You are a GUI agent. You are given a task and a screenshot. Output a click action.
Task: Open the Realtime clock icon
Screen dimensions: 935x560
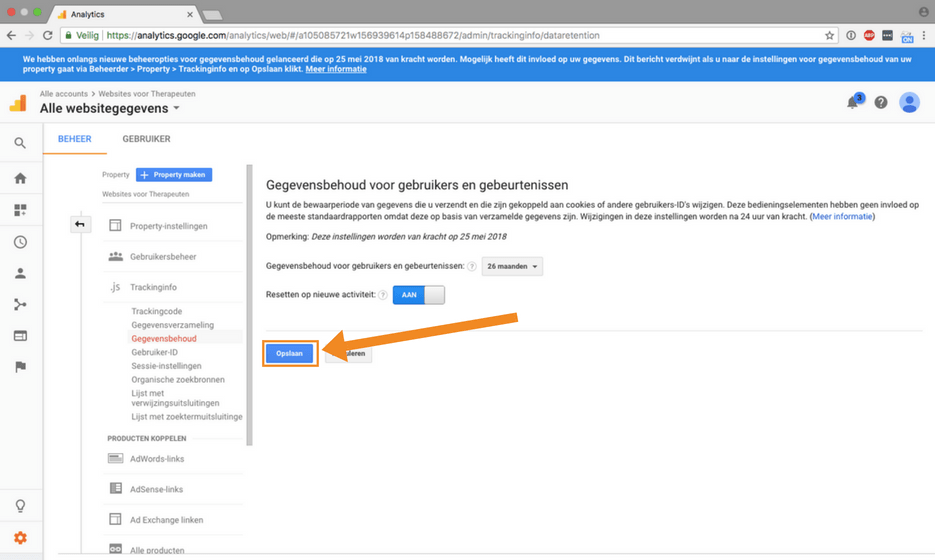[x=20, y=242]
